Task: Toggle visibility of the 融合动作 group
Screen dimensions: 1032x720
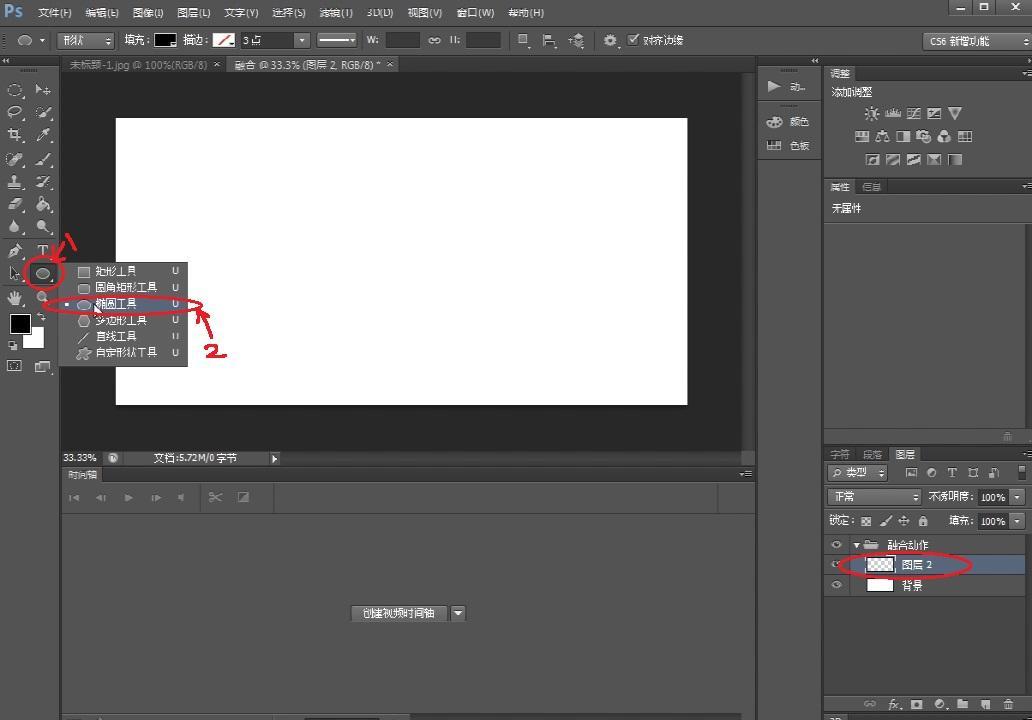Action: (836, 545)
